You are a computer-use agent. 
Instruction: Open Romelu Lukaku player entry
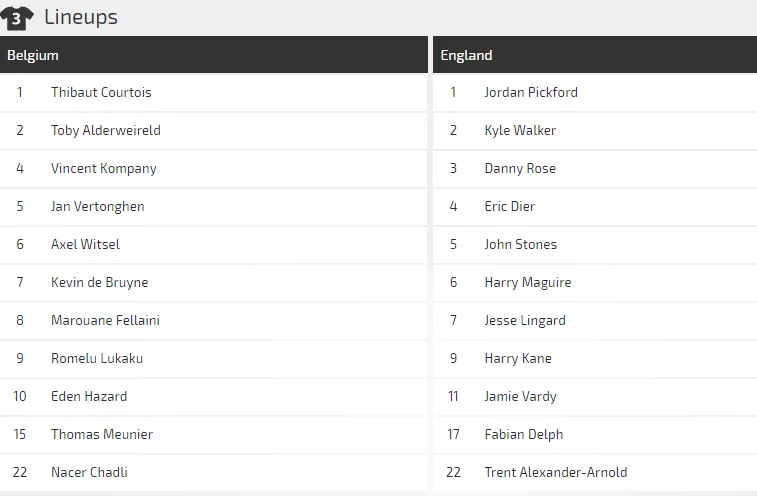[95, 358]
